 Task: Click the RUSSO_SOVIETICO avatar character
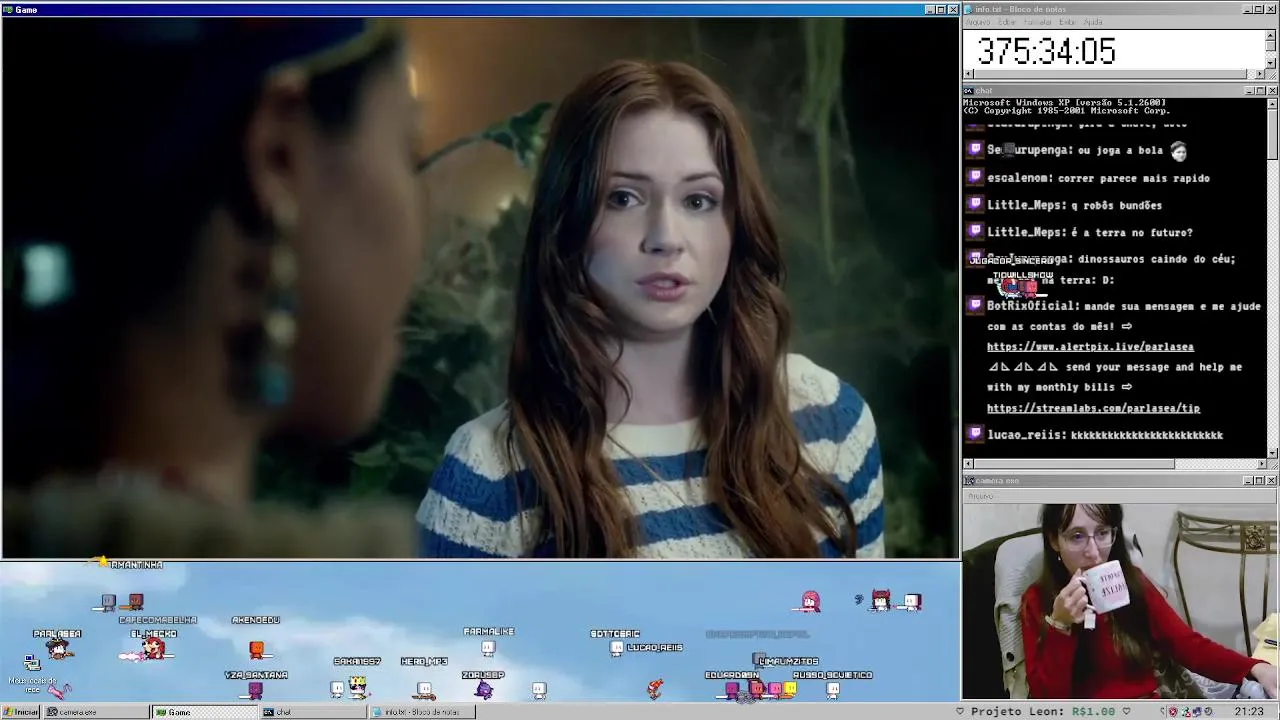tap(832, 689)
